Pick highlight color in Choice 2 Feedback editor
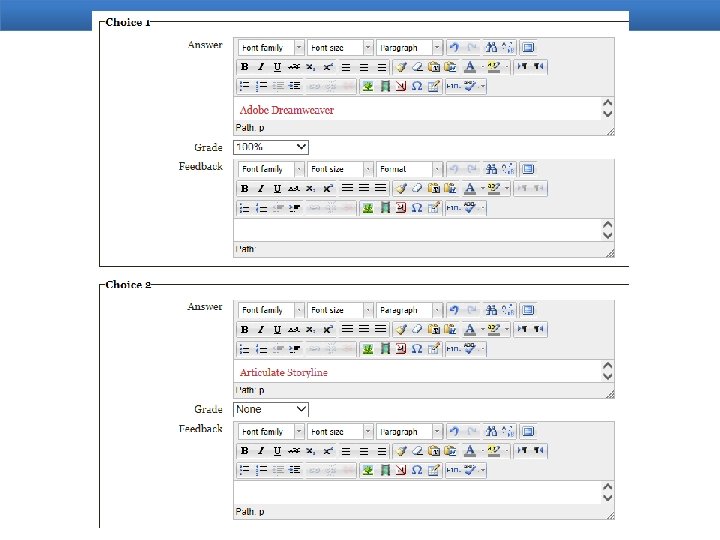This screenshot has height=540, width=720. [494, 451]
